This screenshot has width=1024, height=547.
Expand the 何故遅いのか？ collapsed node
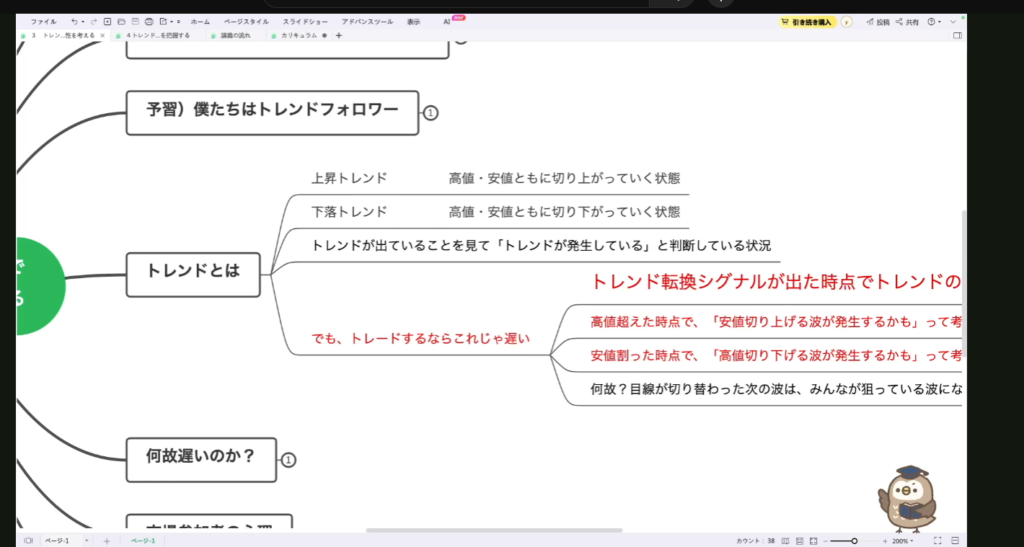pos(288,460)
